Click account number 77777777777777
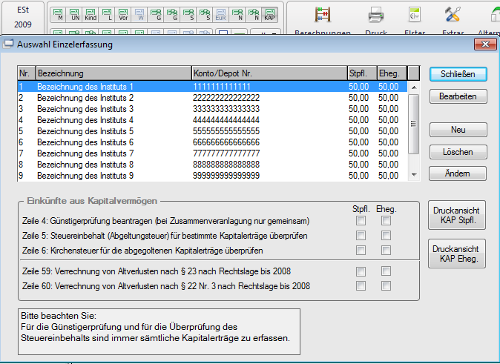Viewport: 500px width, 364px height. [x=226, y=153]
